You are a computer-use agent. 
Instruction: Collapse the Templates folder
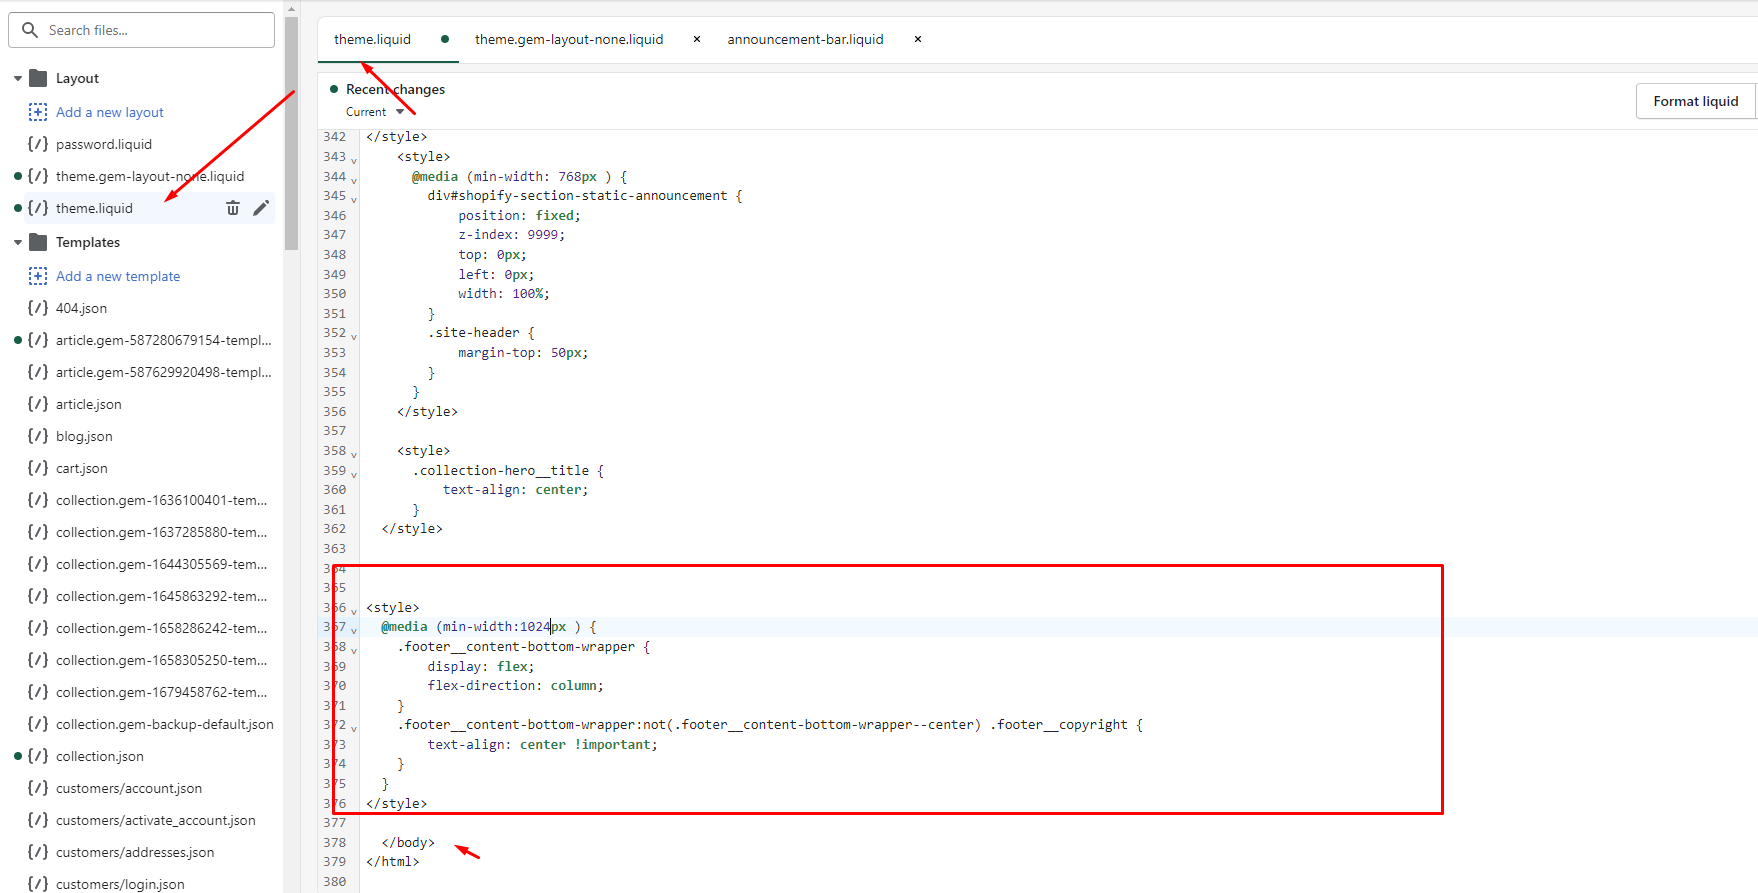pyautogui.click(x=18, y=242)
